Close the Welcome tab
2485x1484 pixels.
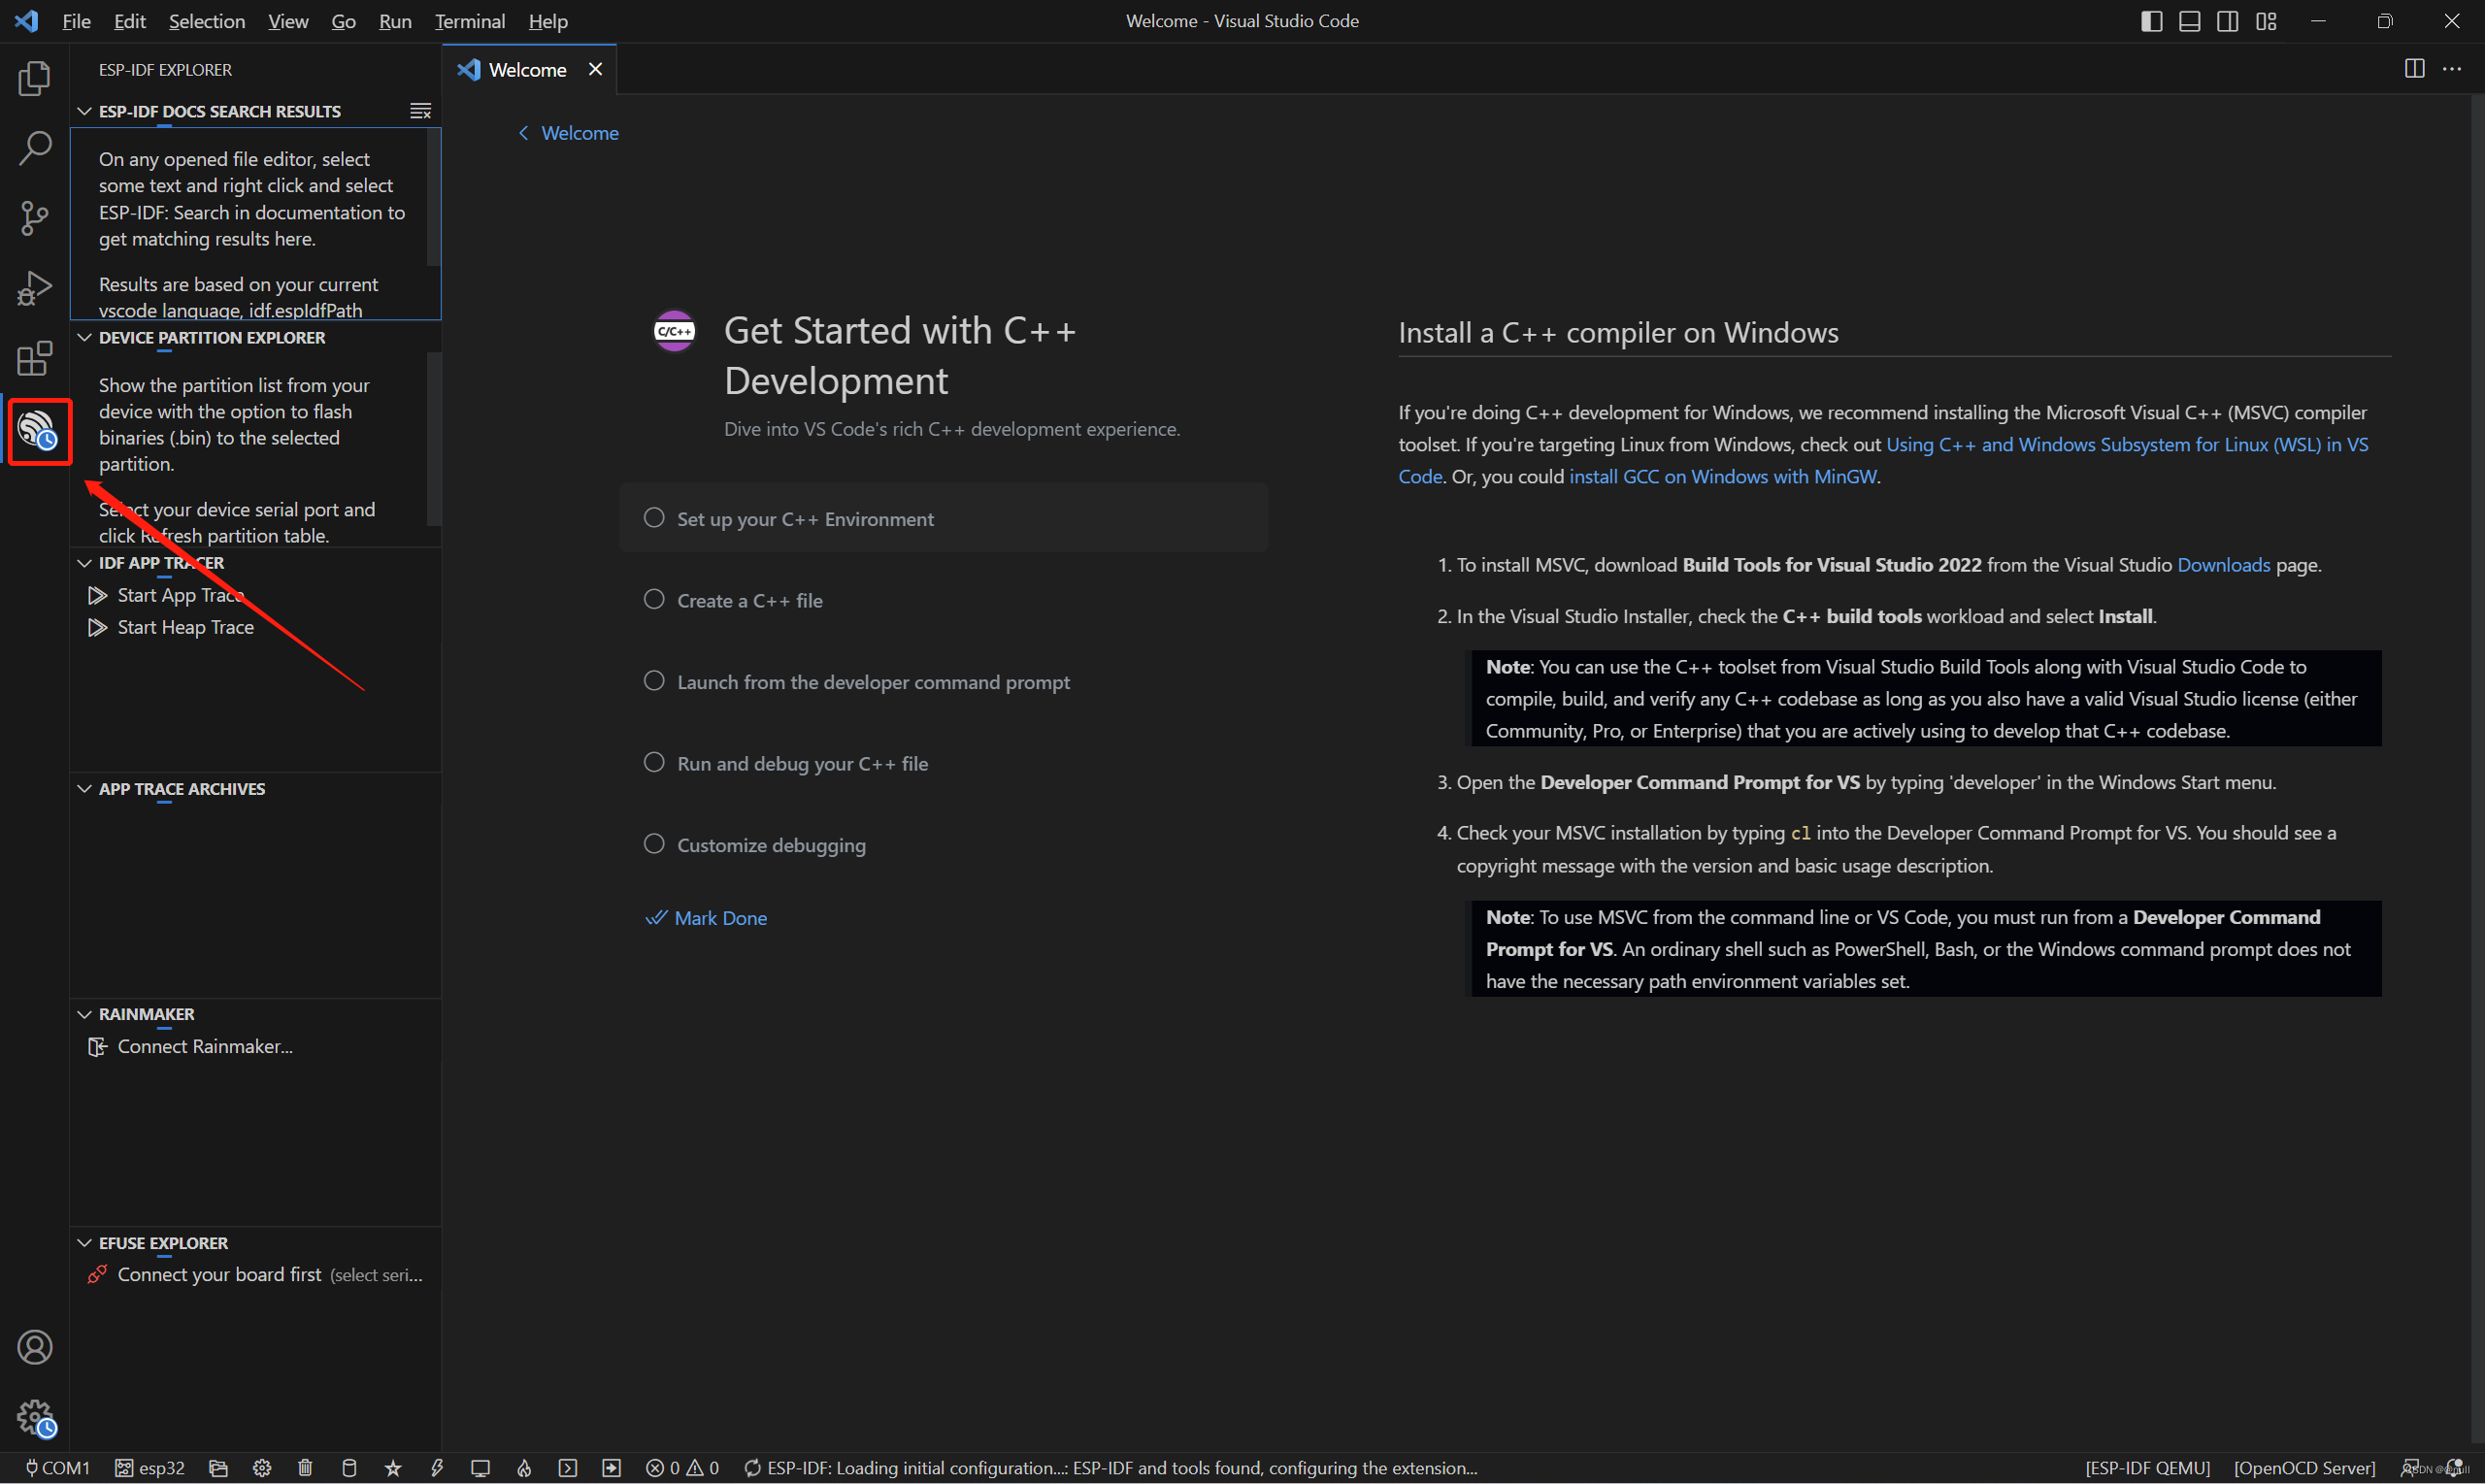click(595, 69)
